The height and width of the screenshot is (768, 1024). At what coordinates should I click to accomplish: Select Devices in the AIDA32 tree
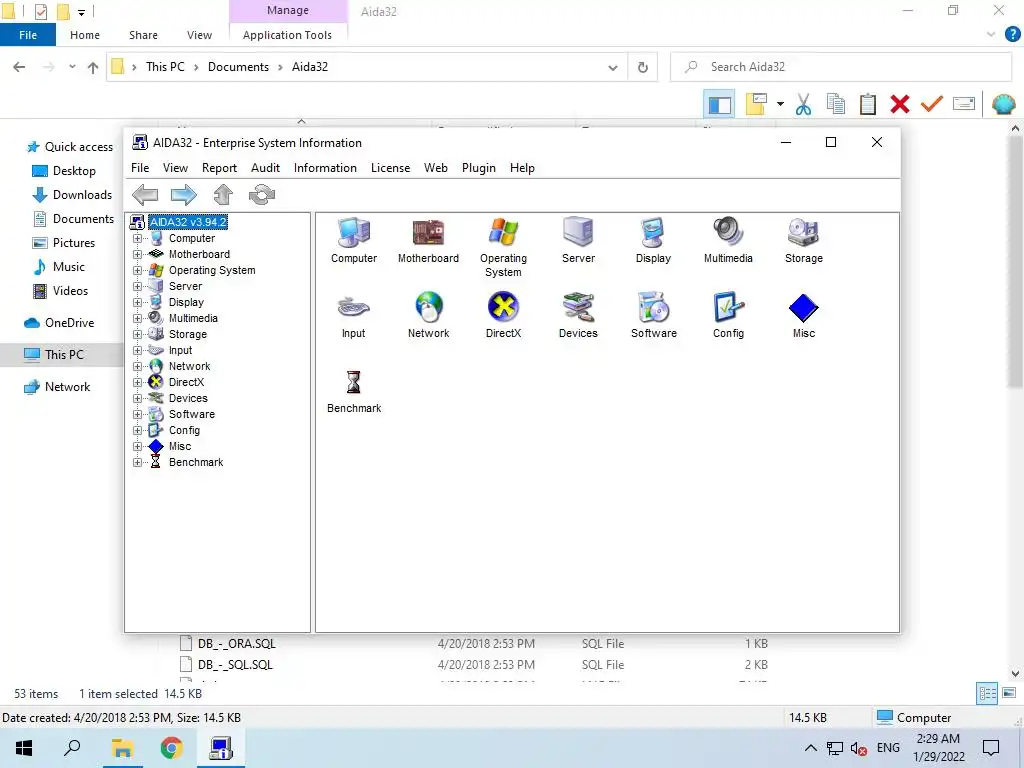pyautogui.click(x=188, y=398)
